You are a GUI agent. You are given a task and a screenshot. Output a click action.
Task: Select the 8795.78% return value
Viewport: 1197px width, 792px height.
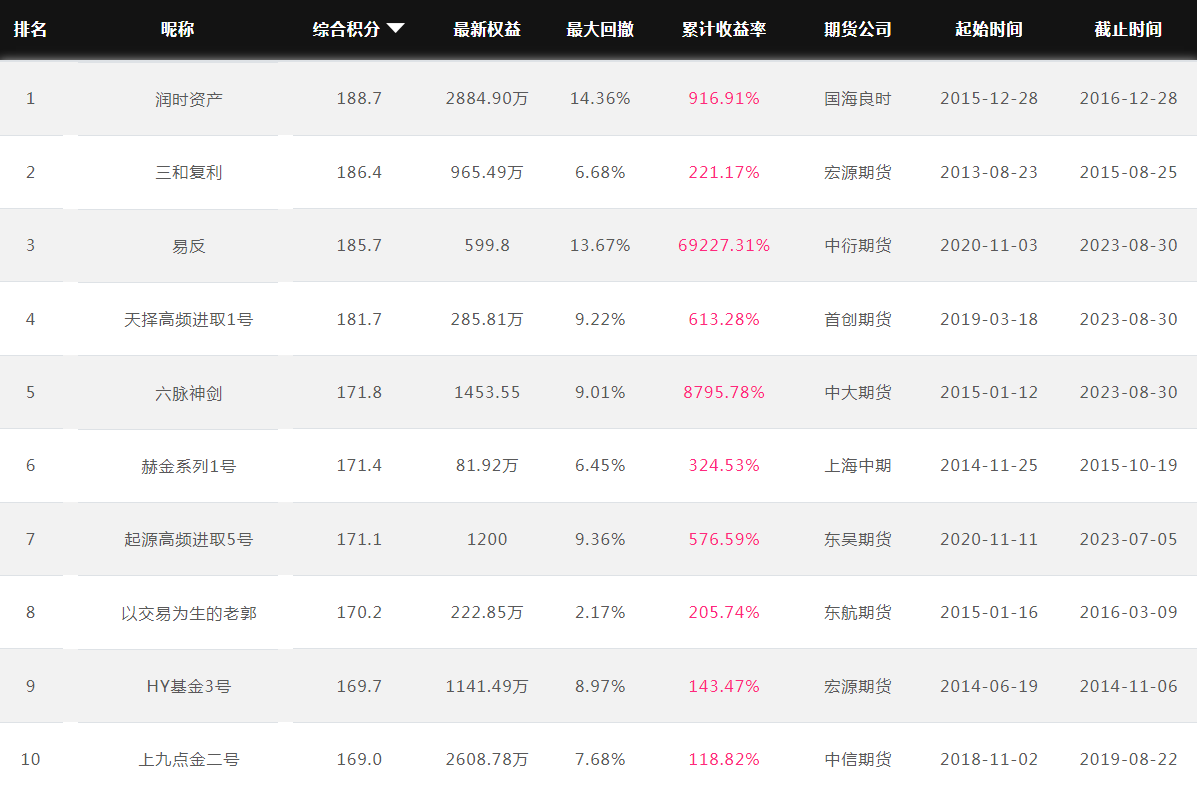pyautogui.click(x=724, y=392)
